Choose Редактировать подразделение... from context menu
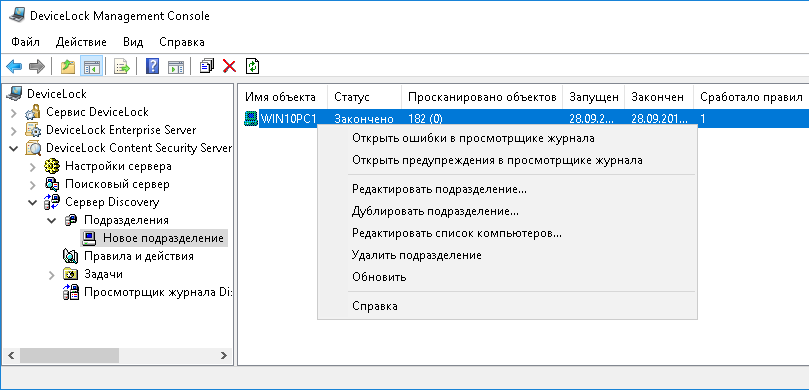Image resolution: width=809 pixels, height=390 pixels. (440, 189)
